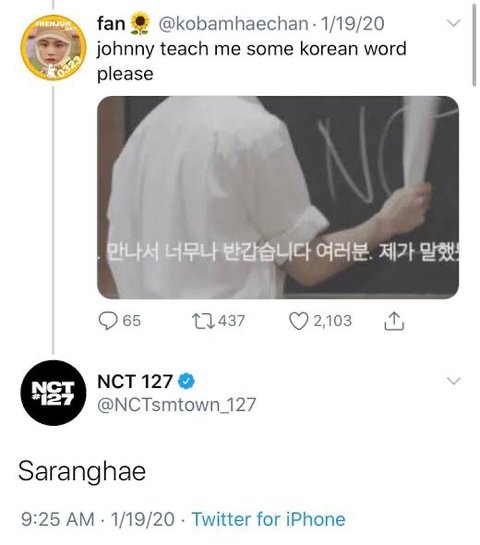Click the 1/19/20 date on fan's tweet

tap(352, 24)
